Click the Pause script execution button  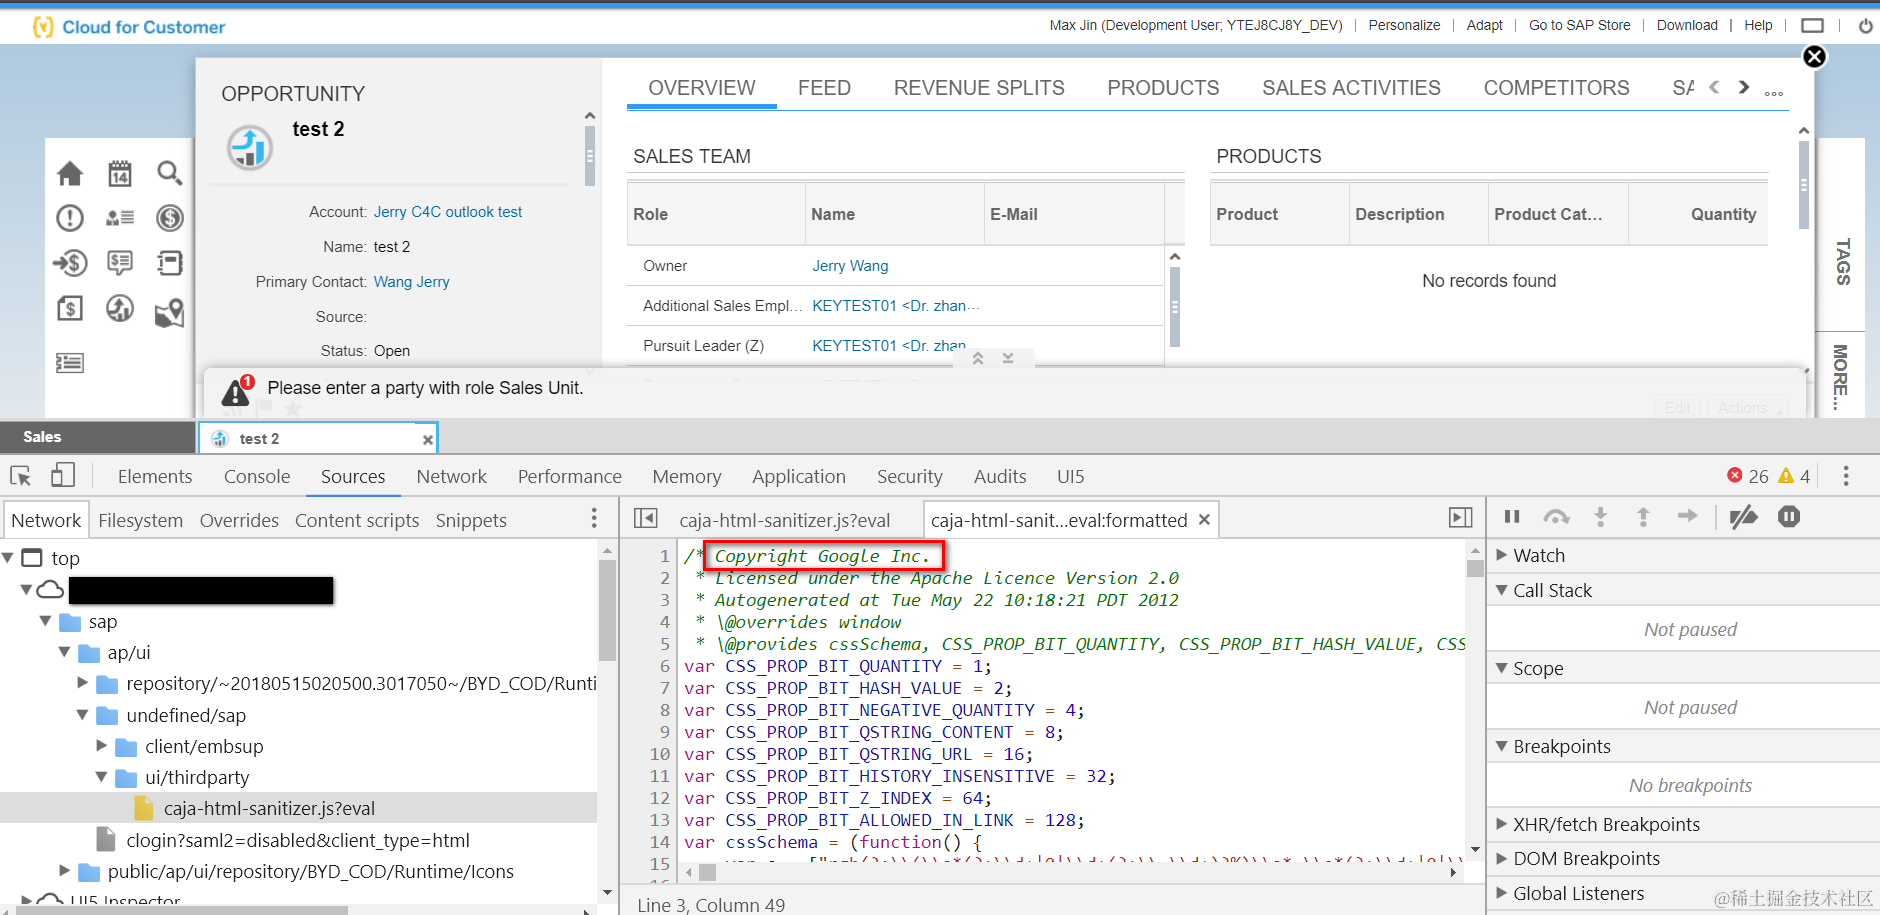[x=1512, y=517]
